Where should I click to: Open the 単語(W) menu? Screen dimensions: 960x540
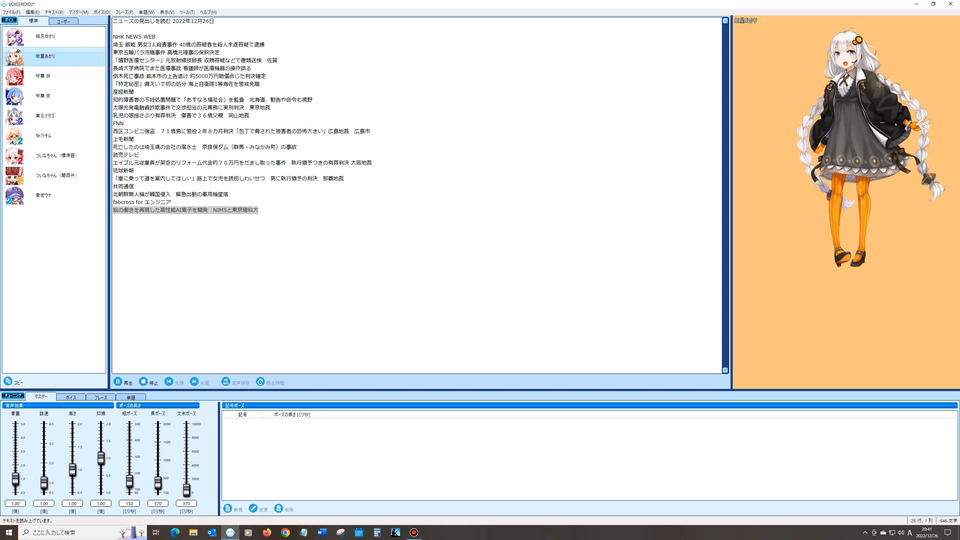tap(147, 12)
